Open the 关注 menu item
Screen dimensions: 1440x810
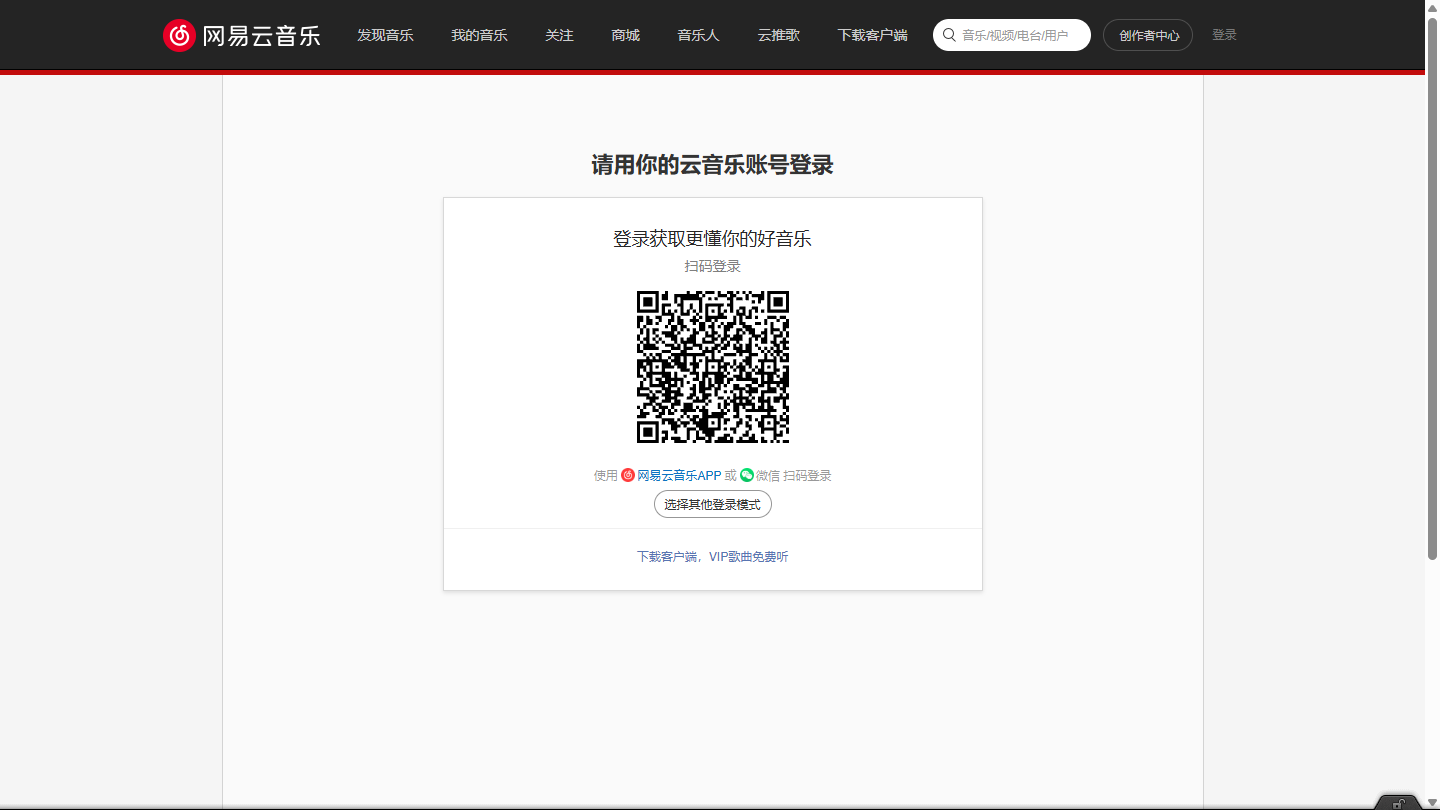click(559, 35)
